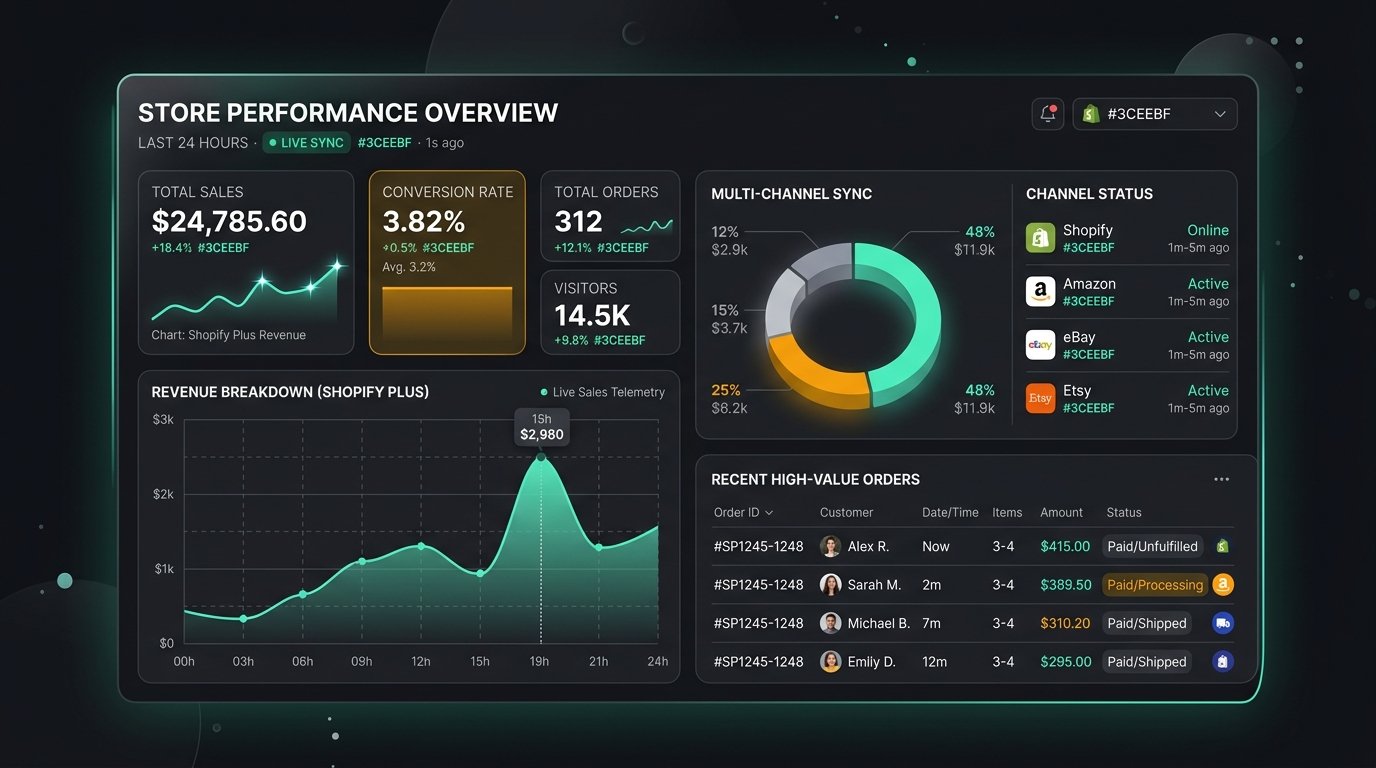Click the peak data point at 19h
Image resolution: width=1376 pixels, height=768 pixels.
pyautogui.click(x=541, y=457)
